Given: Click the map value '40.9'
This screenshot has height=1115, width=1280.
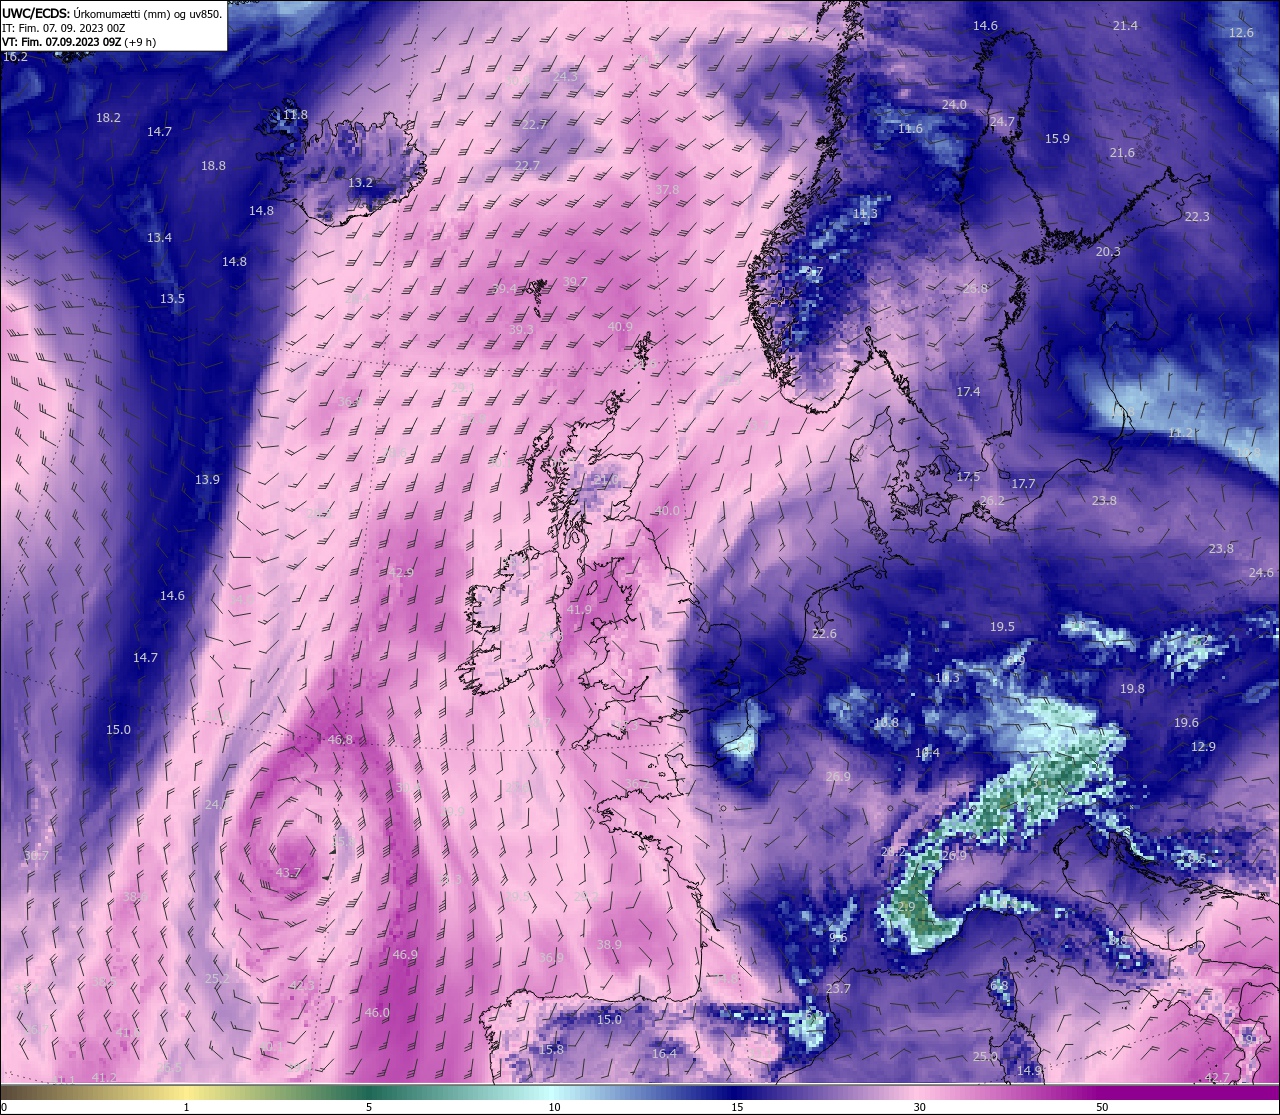Looking at the screenshot, I should pos(620,327).
